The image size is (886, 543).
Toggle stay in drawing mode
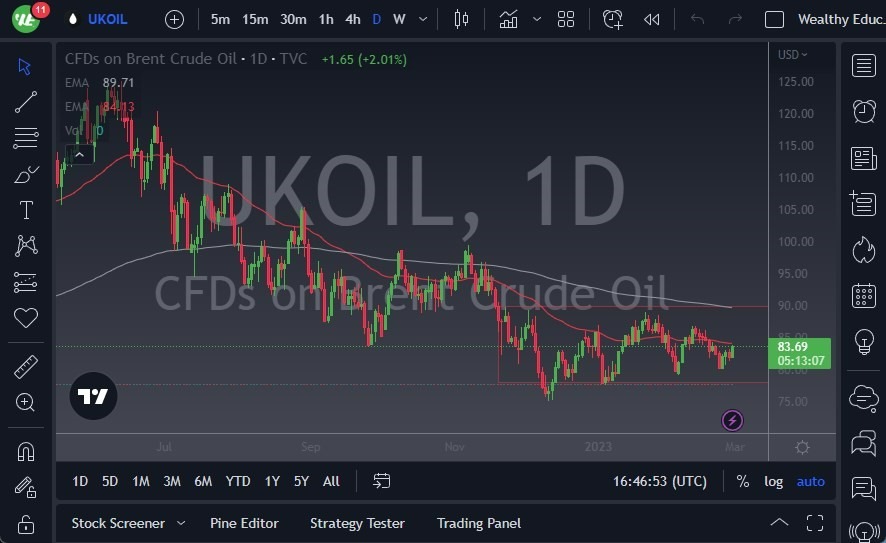click(x=25, y=487)
